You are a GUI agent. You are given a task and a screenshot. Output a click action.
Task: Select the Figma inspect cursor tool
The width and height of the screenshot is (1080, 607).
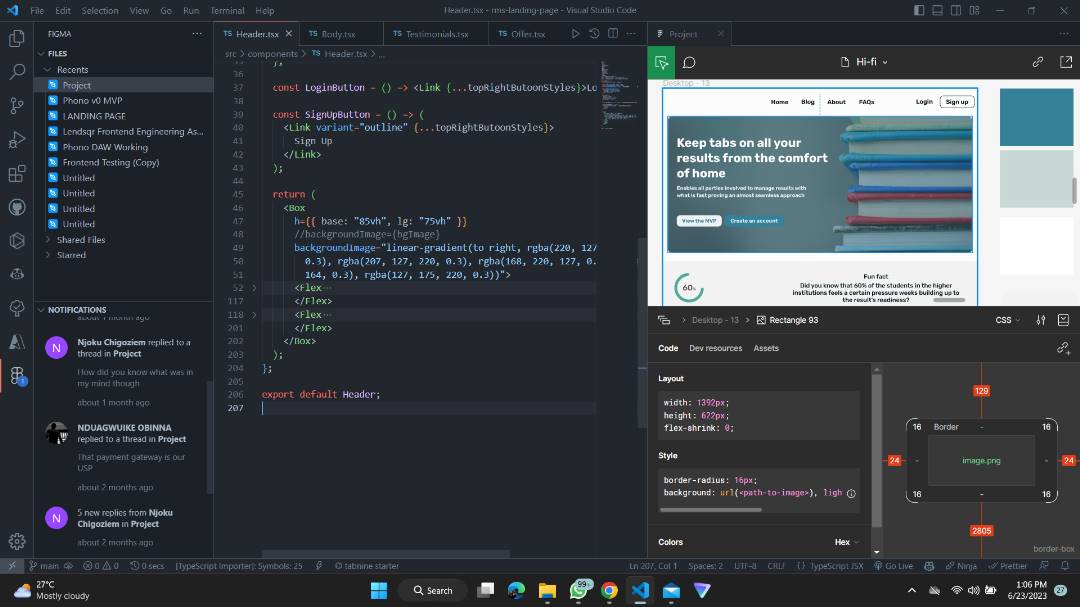(x=661, y=63)
